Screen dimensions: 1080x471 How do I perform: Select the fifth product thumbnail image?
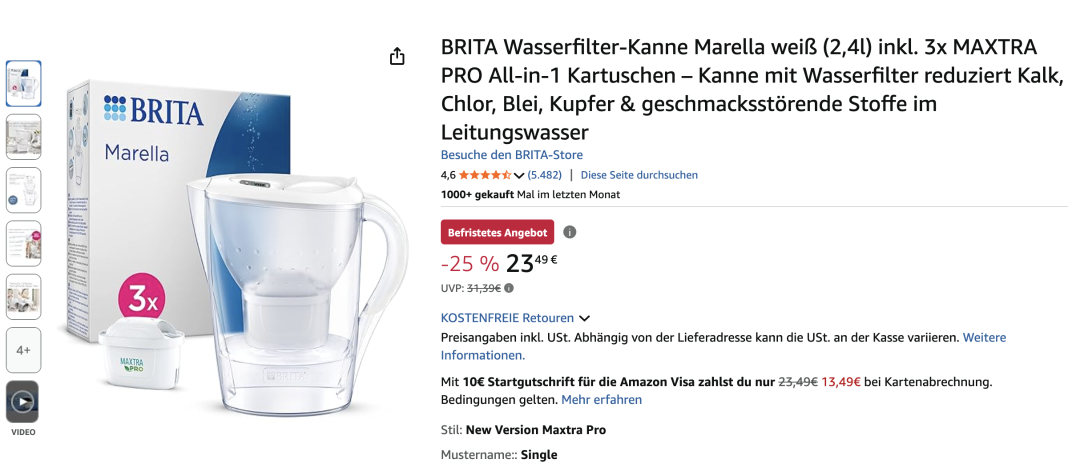[x=23, y=296]
